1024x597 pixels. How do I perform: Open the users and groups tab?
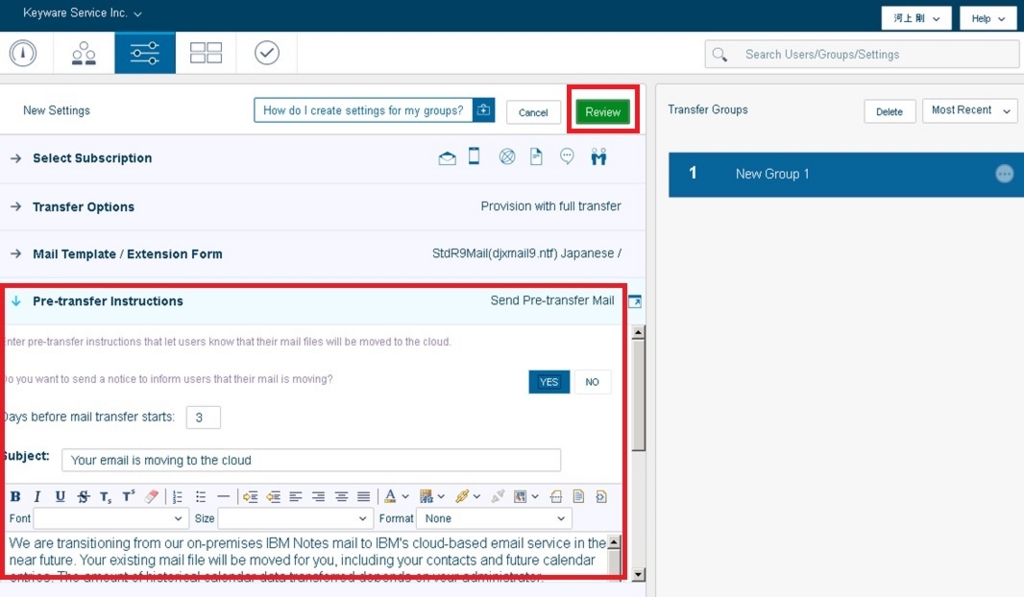tap(84, 53)
